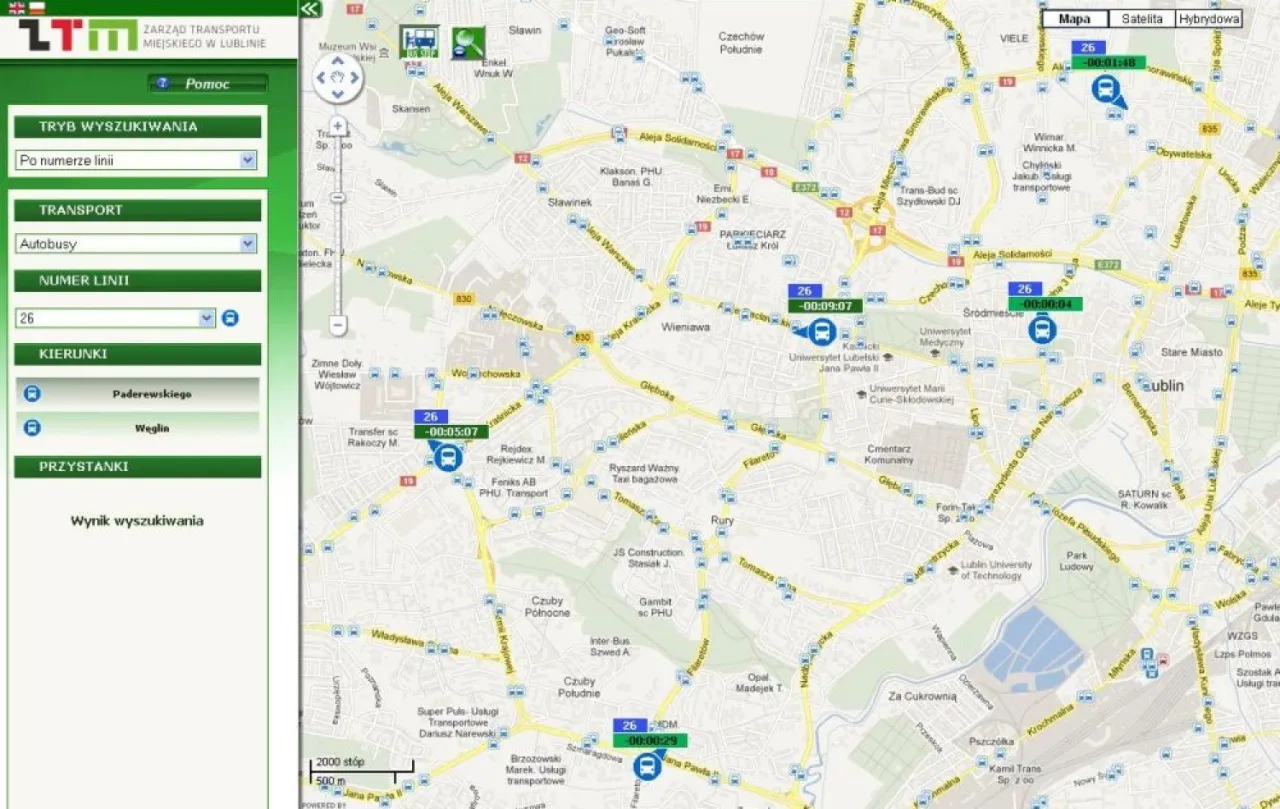
Task: Click the zoom-in plus on the map zoom slider
Action: tap(337, 124)
